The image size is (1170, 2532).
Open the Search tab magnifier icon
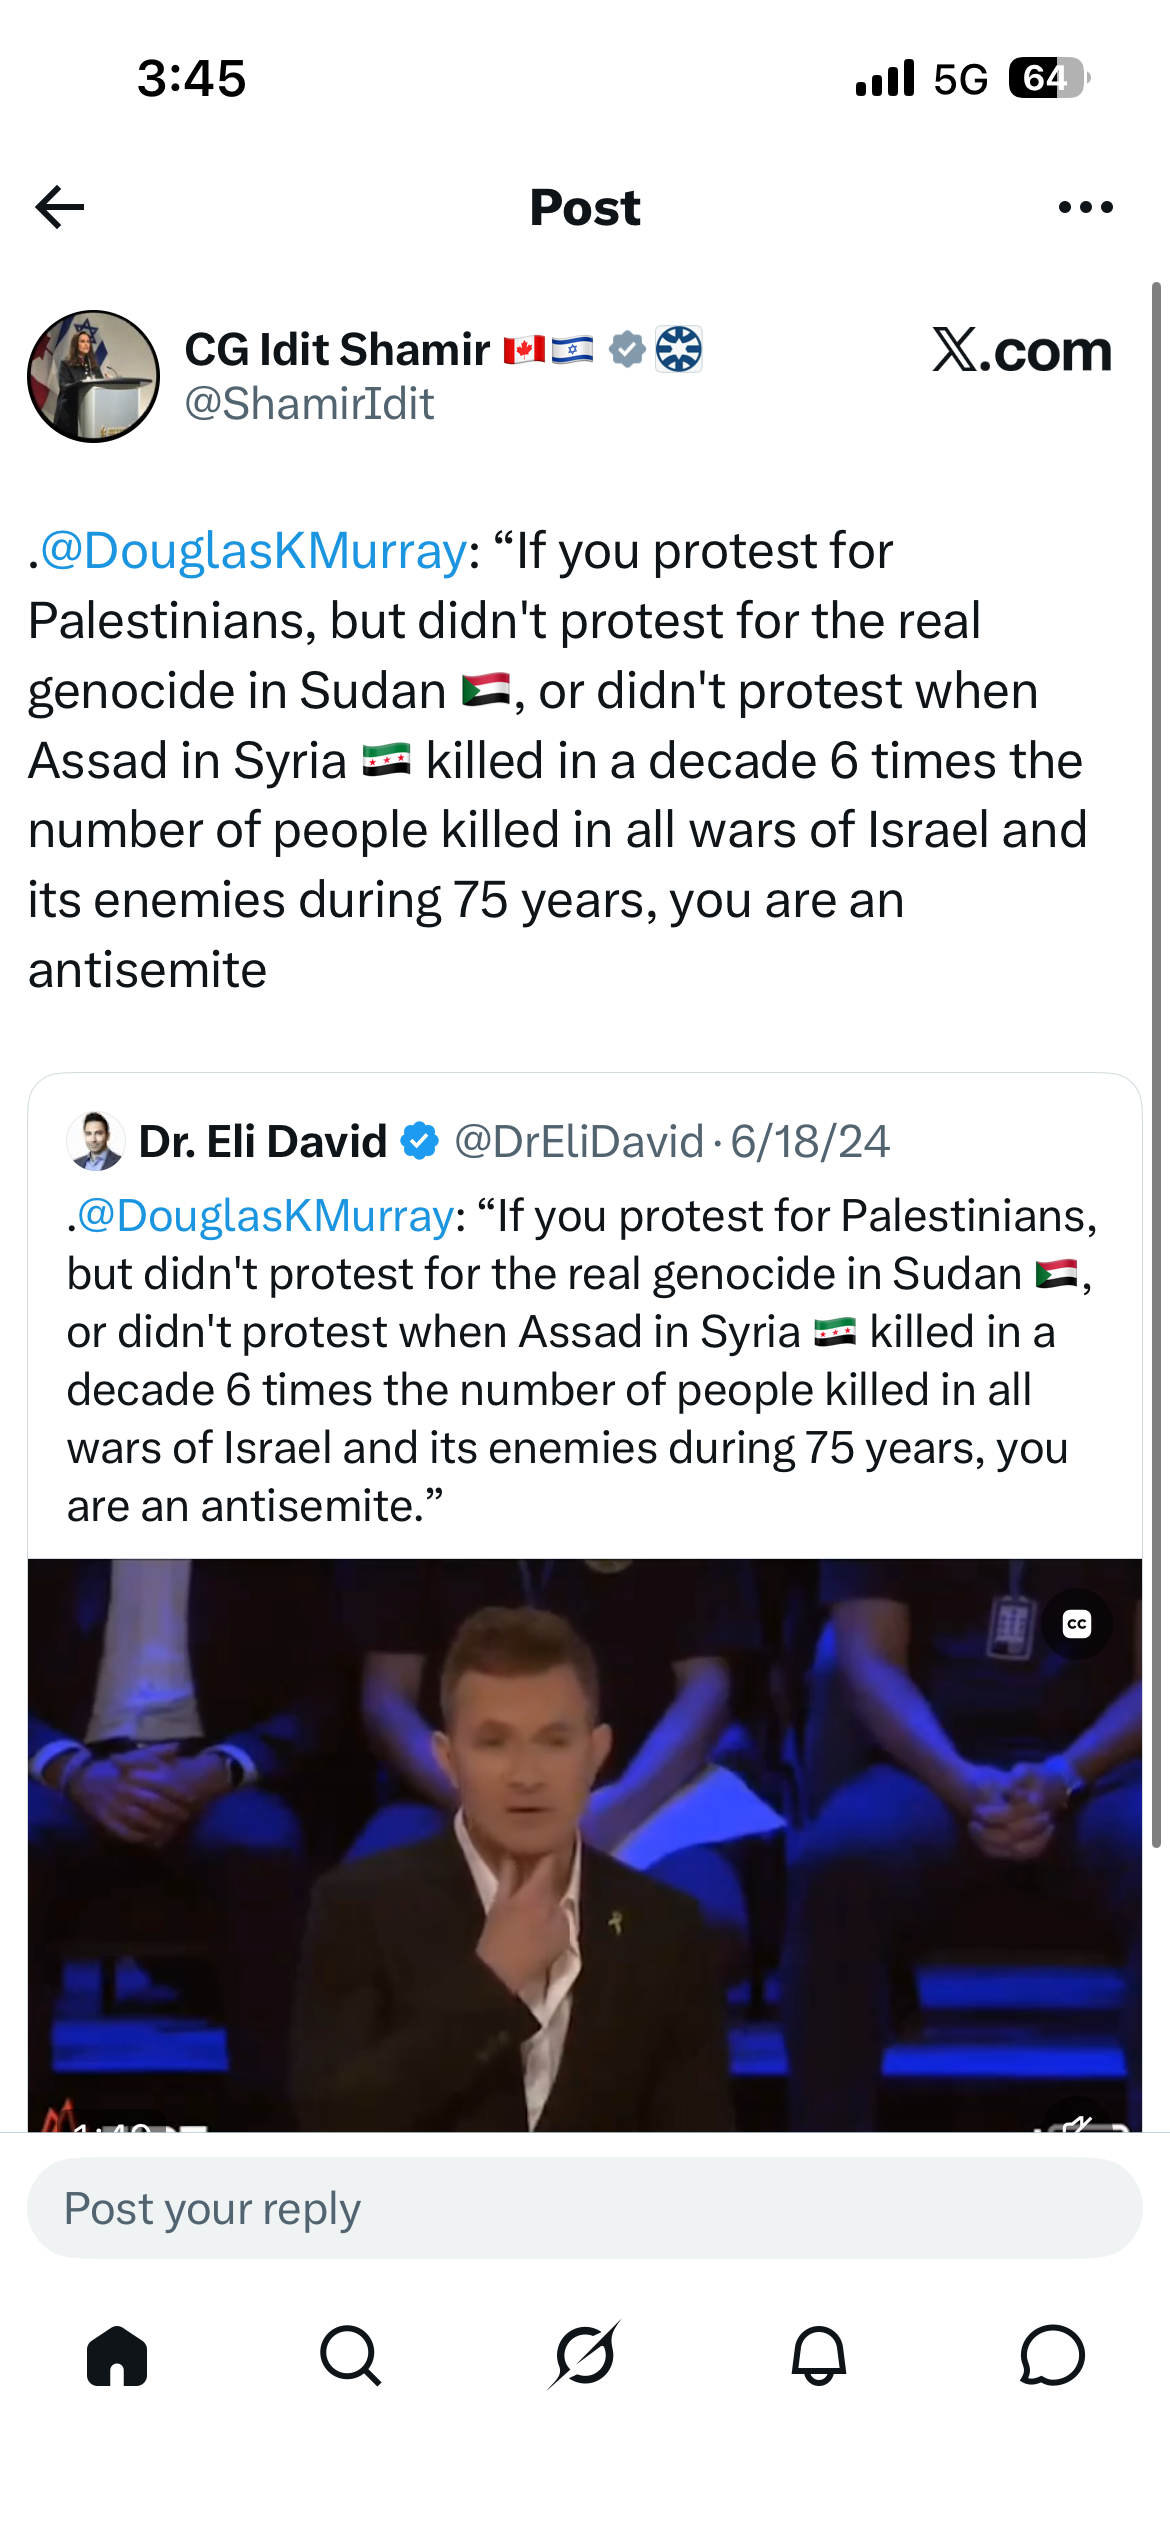coord(350,2356)
